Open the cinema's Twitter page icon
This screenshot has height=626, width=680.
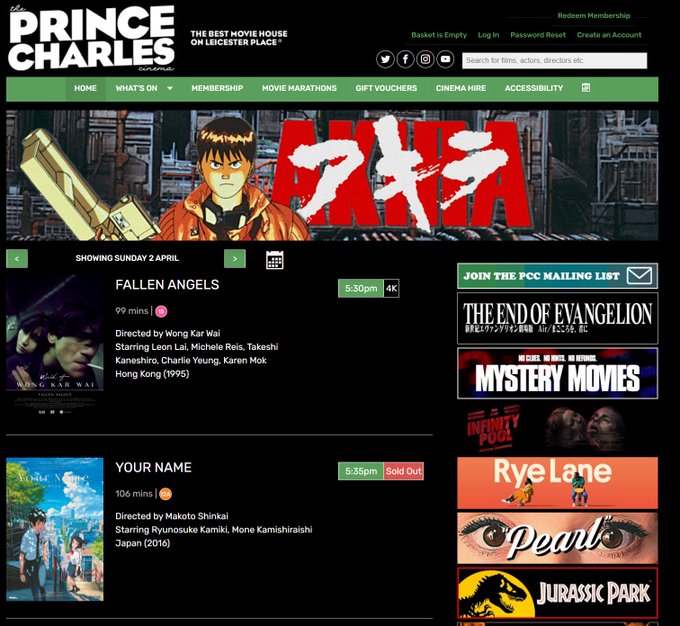(385, 59)
